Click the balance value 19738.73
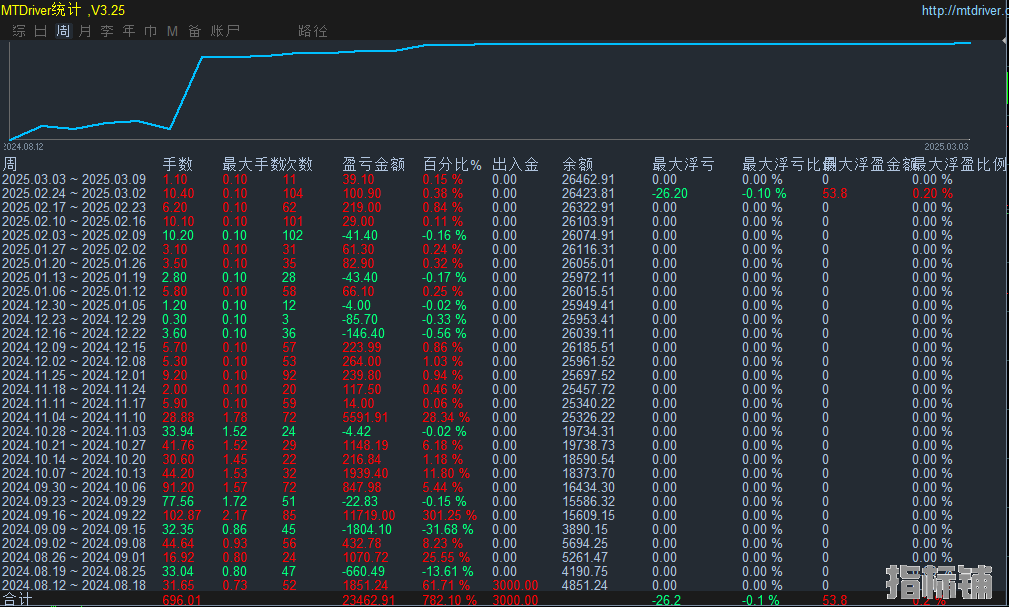Image resolution: width=1009 pixels, height=607 pixels. click(x=588, y=445)
